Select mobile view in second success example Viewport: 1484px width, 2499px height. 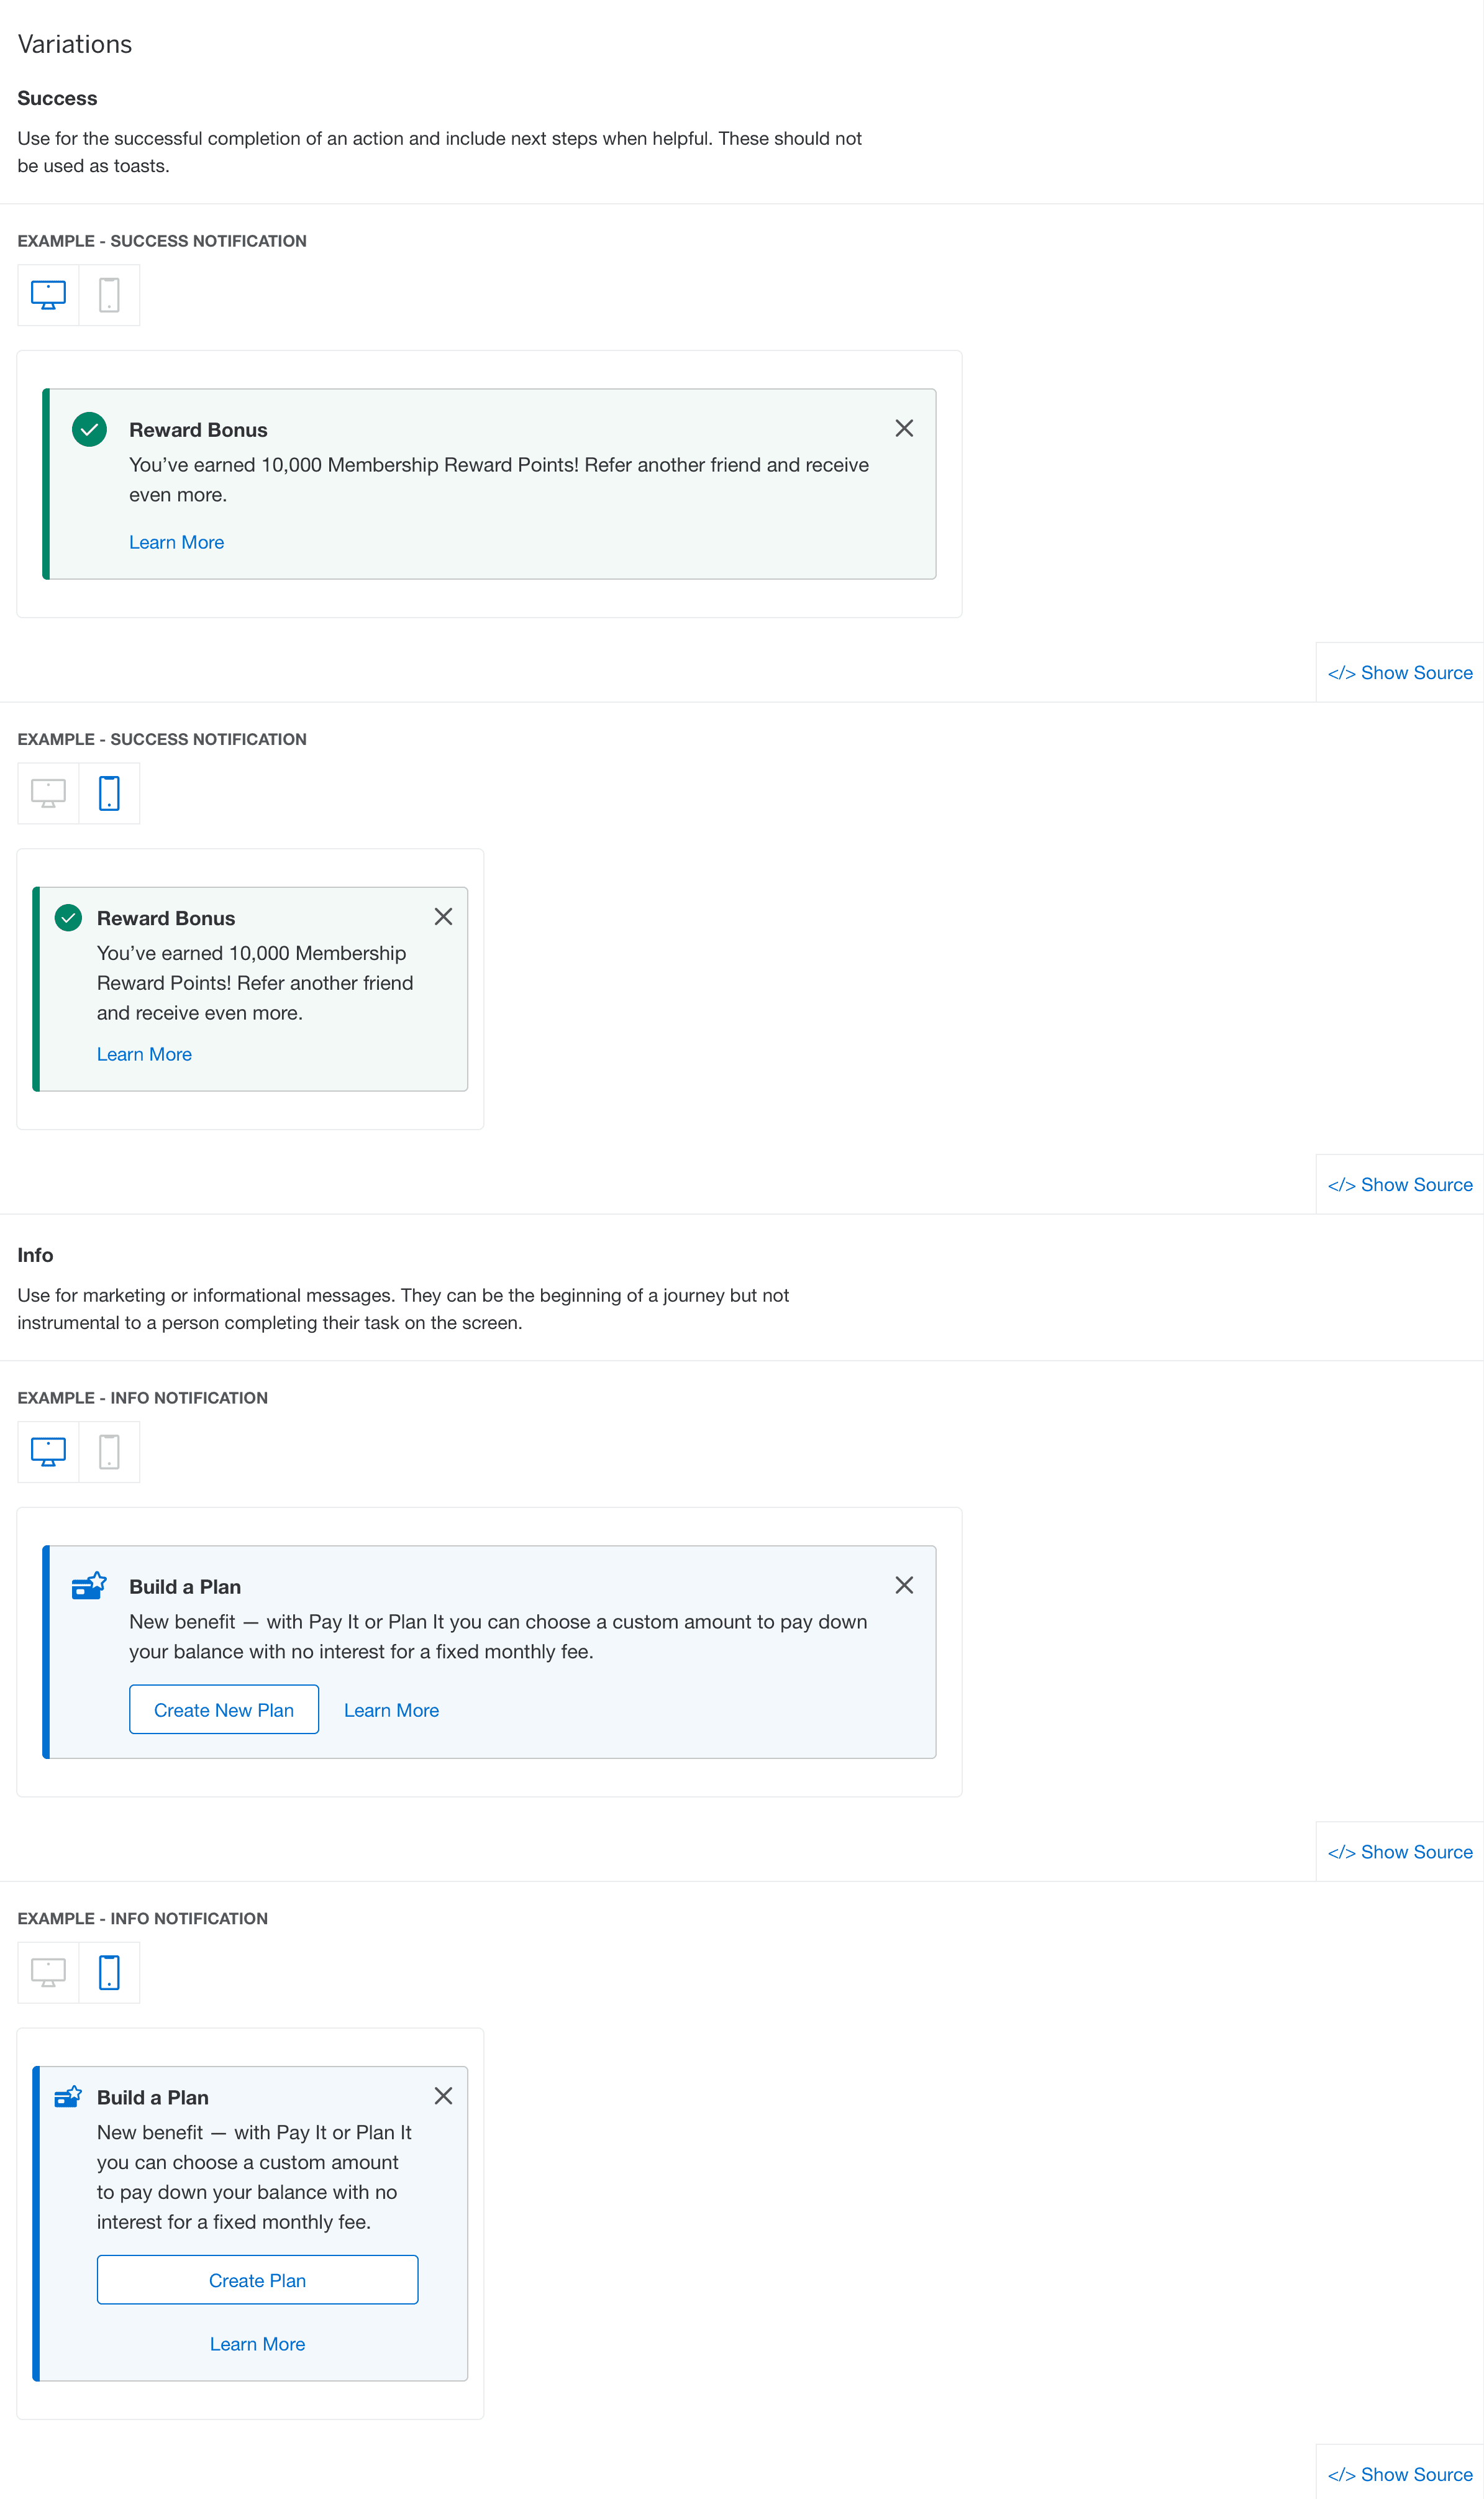click(109, 793)
